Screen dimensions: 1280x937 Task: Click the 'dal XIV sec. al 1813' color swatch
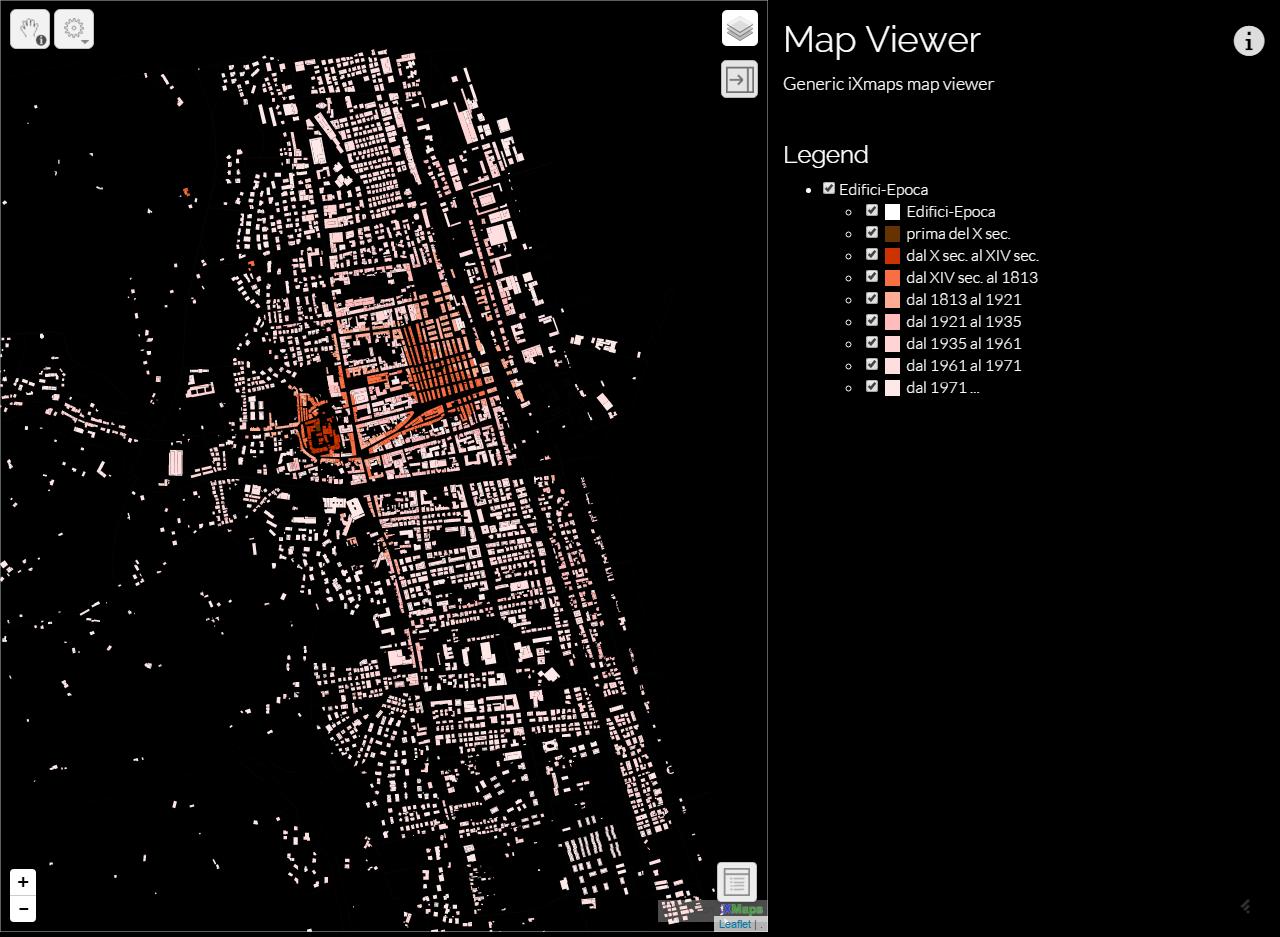pyautogui.click(x=892, y=278)
